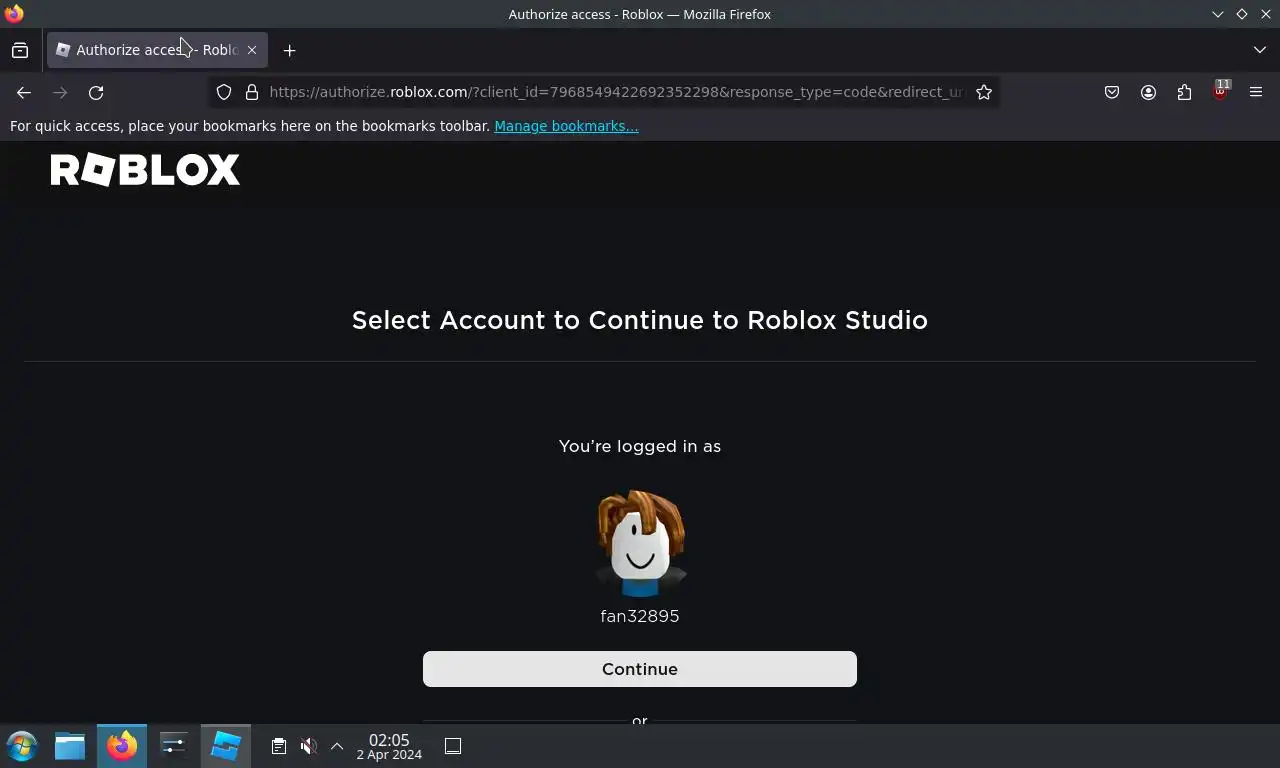Open the taskbar start menu
Viewport: 1280px width, 768px height.
(22, 746)
